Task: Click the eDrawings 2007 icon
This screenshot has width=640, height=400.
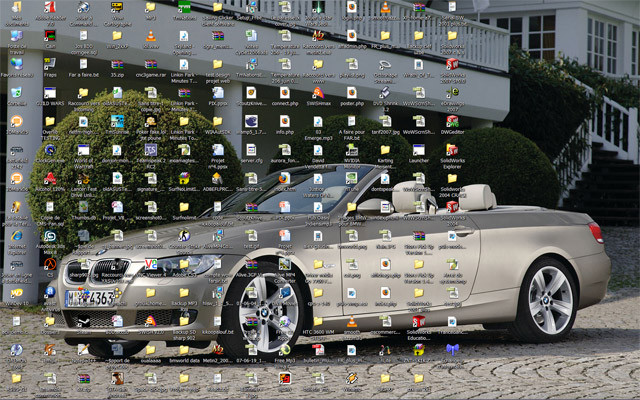Action: [452, 93]
